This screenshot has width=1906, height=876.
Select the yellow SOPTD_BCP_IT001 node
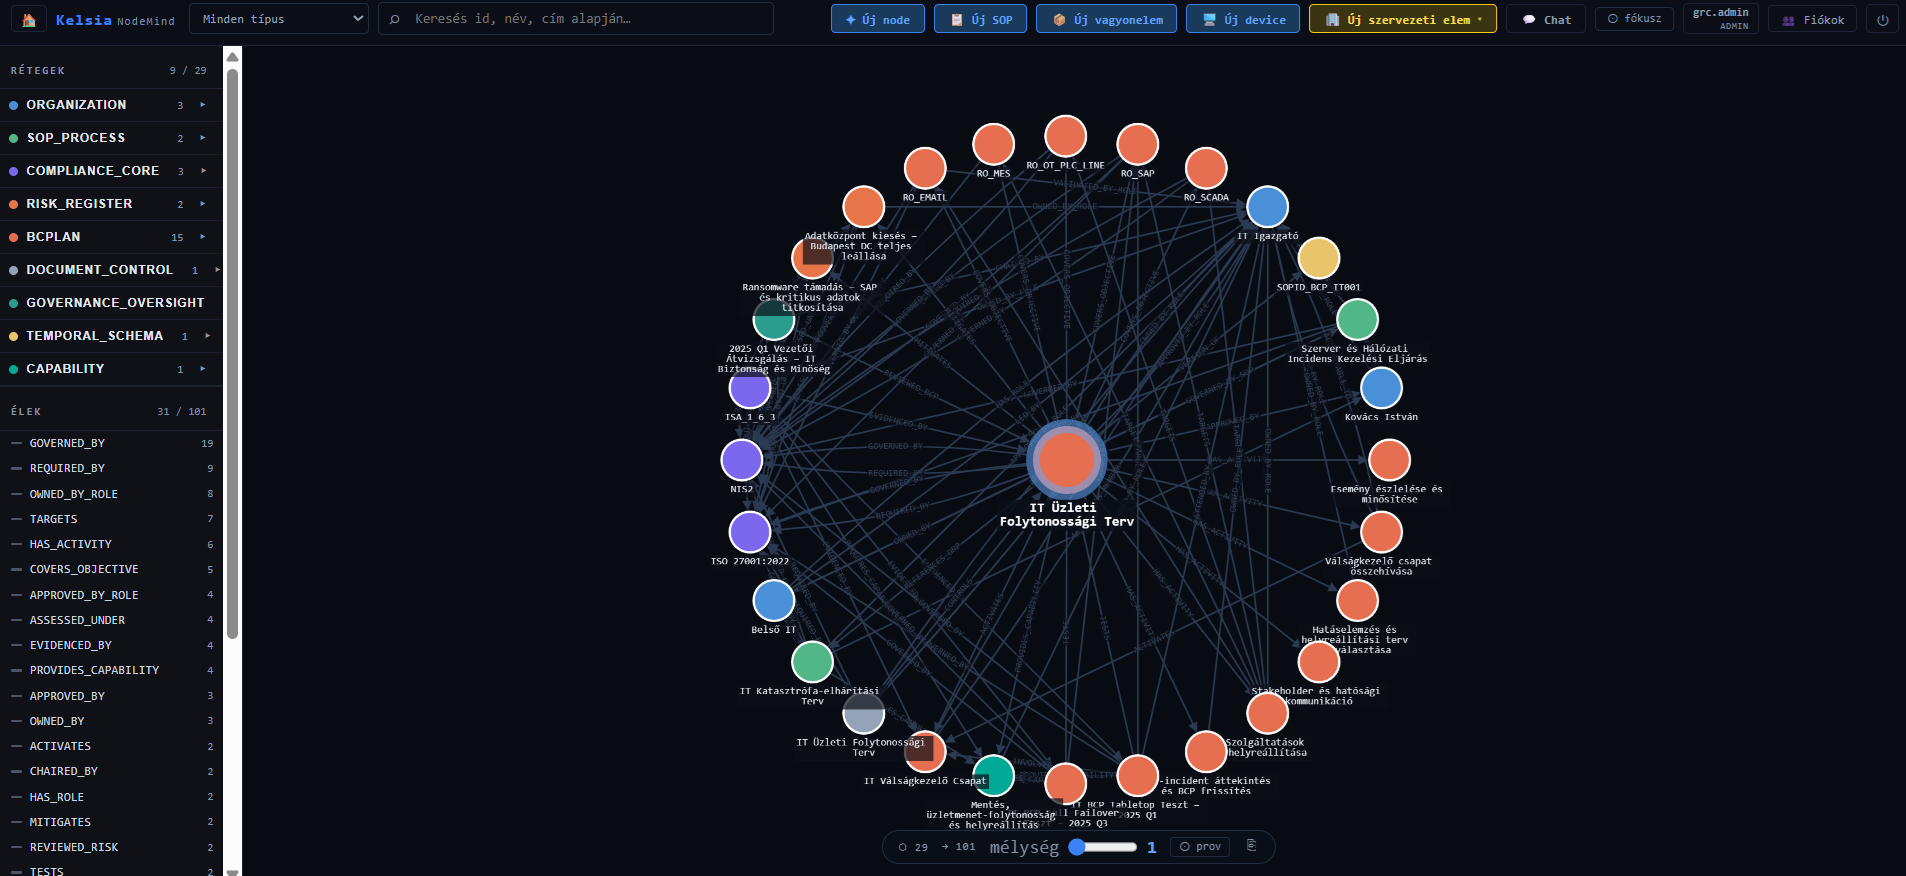[x=1319, y=258]
